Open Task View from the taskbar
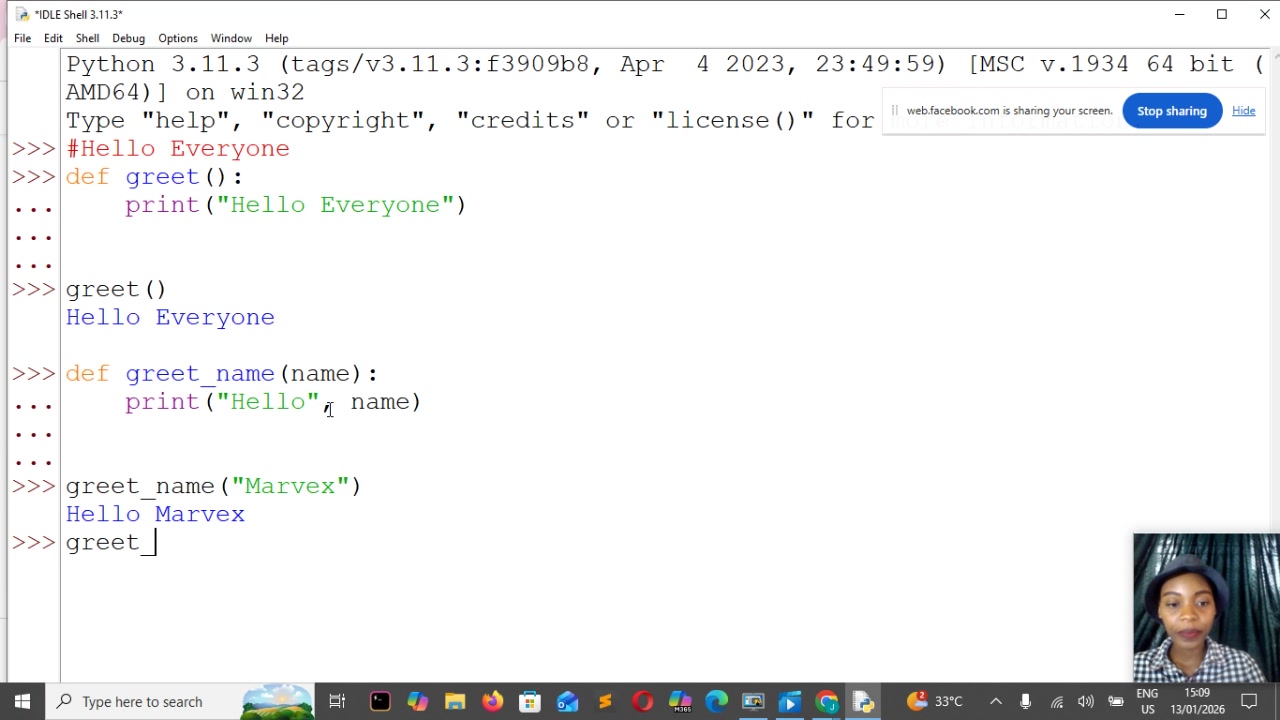 point(337,701)
